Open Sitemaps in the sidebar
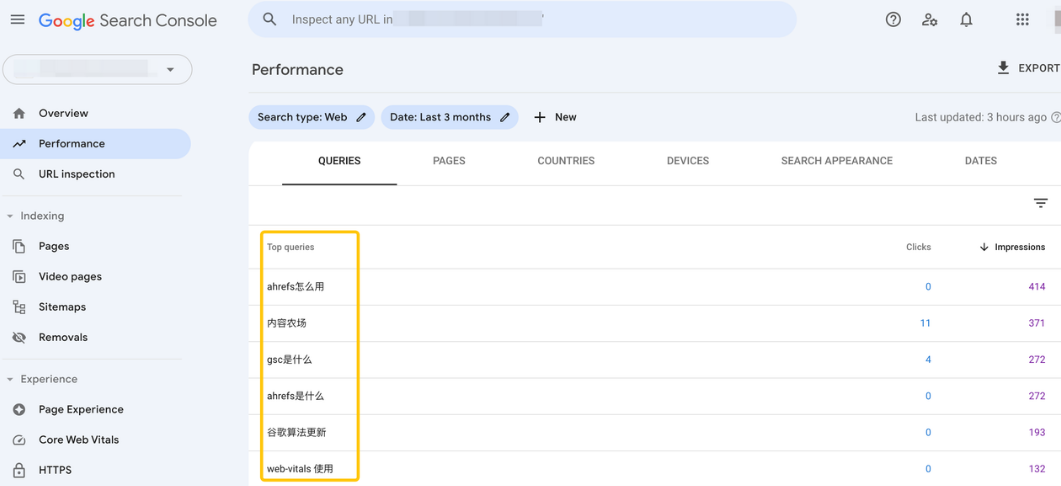 (x=62, y=307)
